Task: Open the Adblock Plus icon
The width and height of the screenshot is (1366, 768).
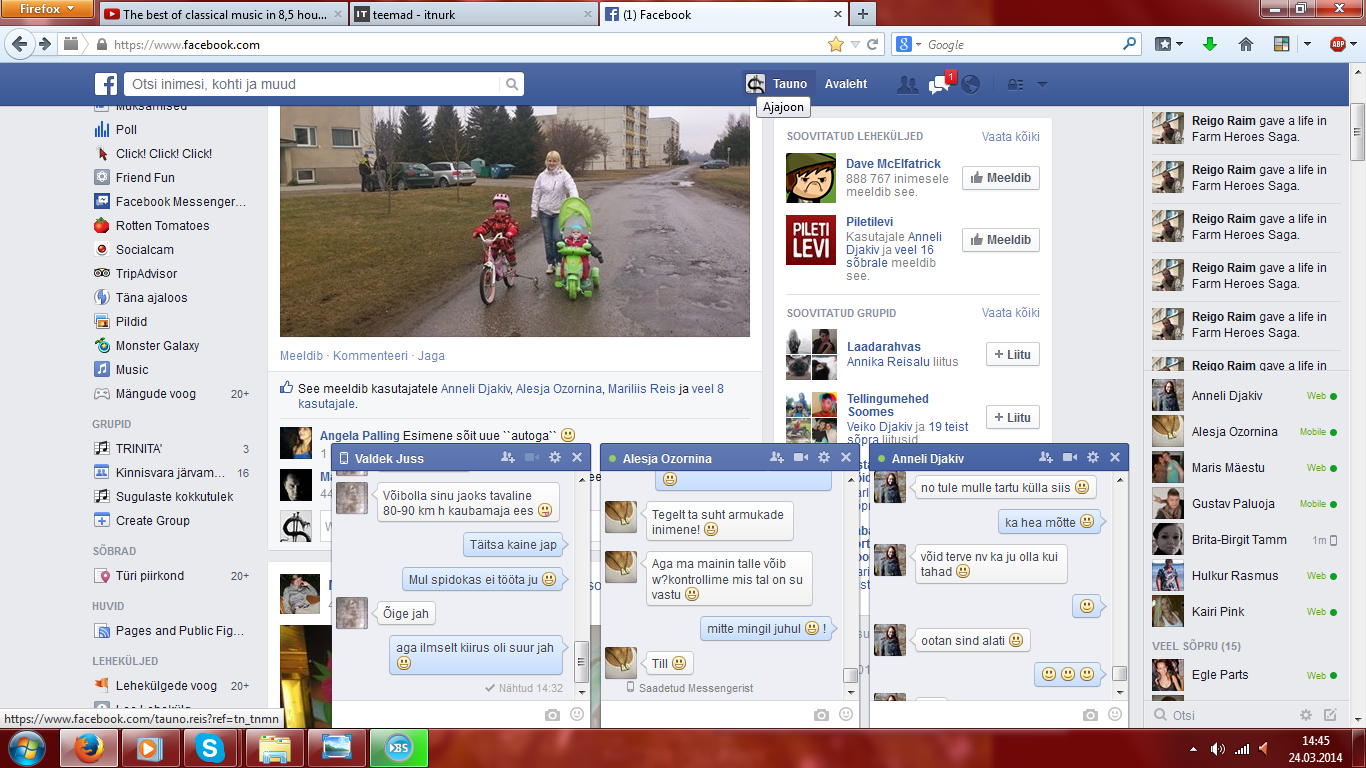Action: (1337, 44)
